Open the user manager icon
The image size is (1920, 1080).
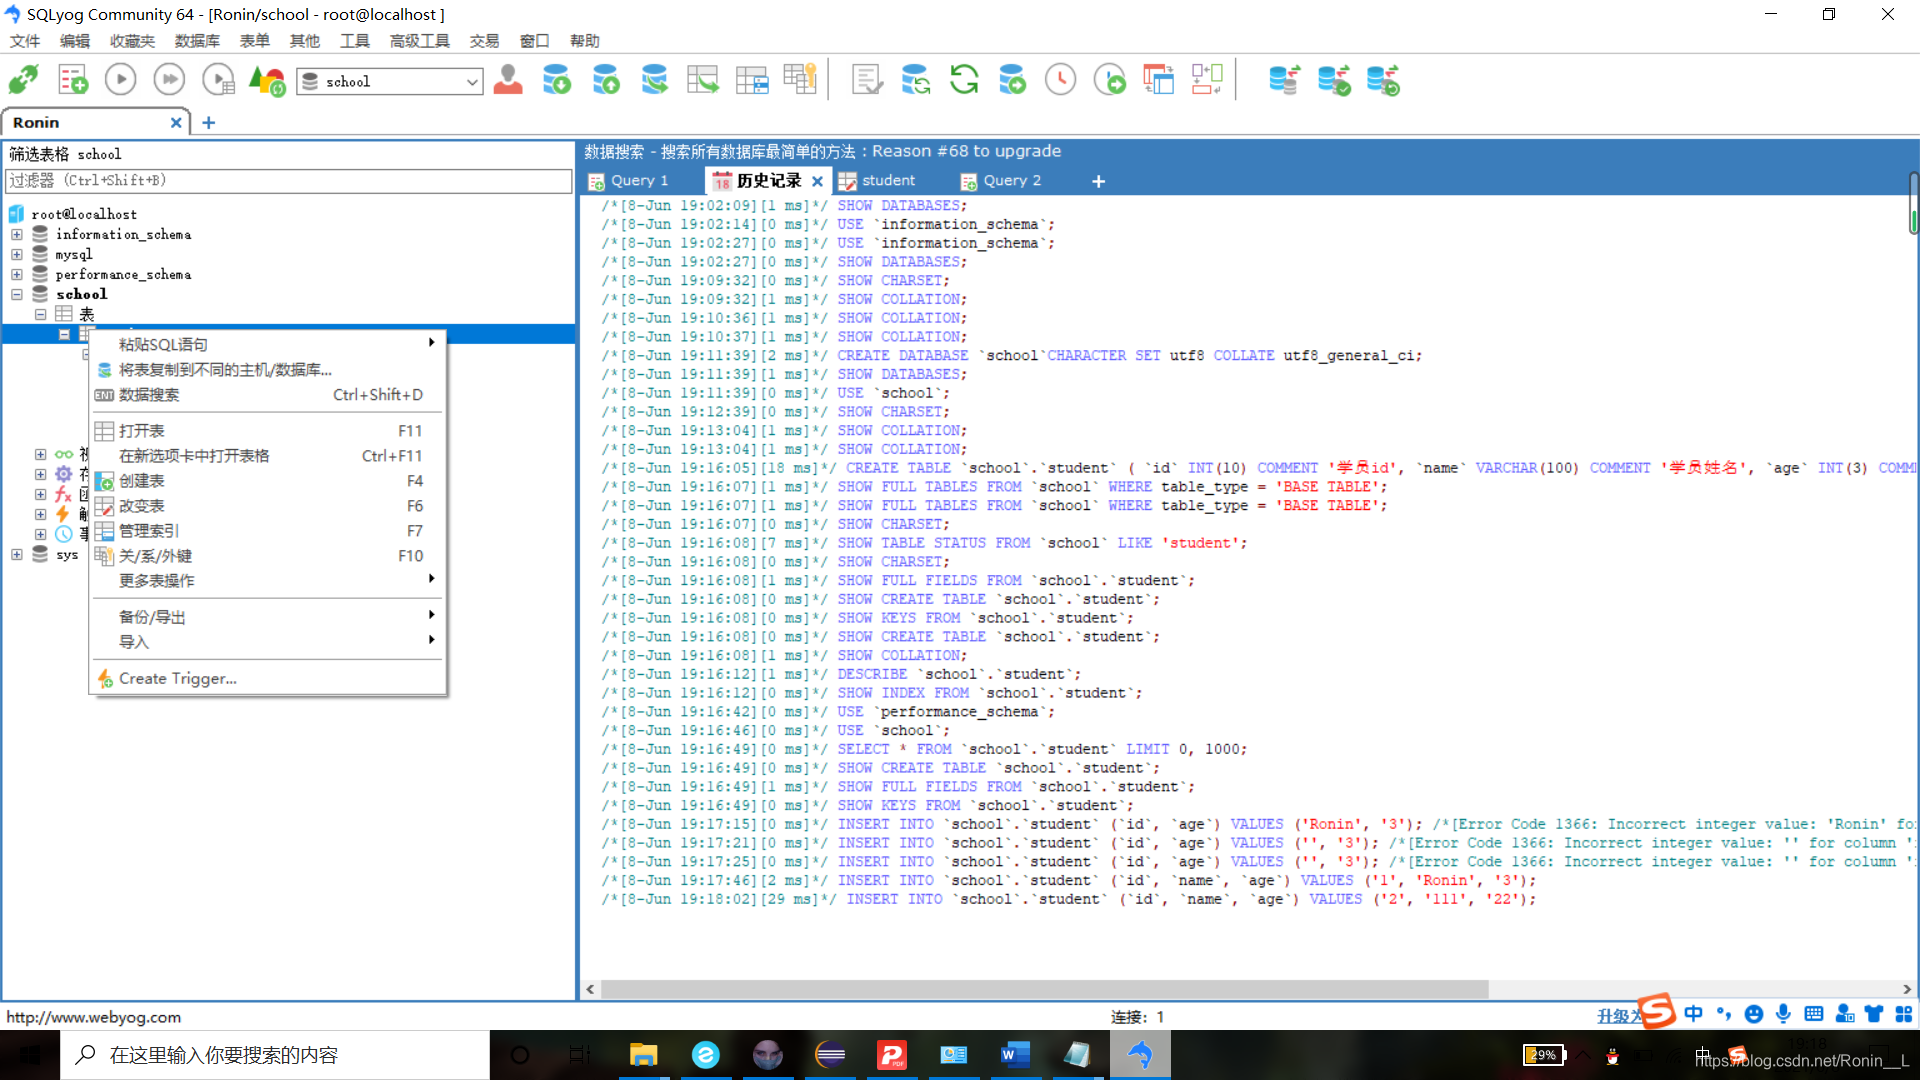[x=508, y=80]
